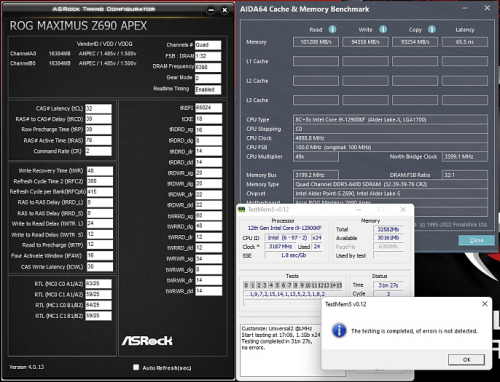Click the tRDRD_sg value field
This screenshot has height=382, width=500.
pos(209,130)
